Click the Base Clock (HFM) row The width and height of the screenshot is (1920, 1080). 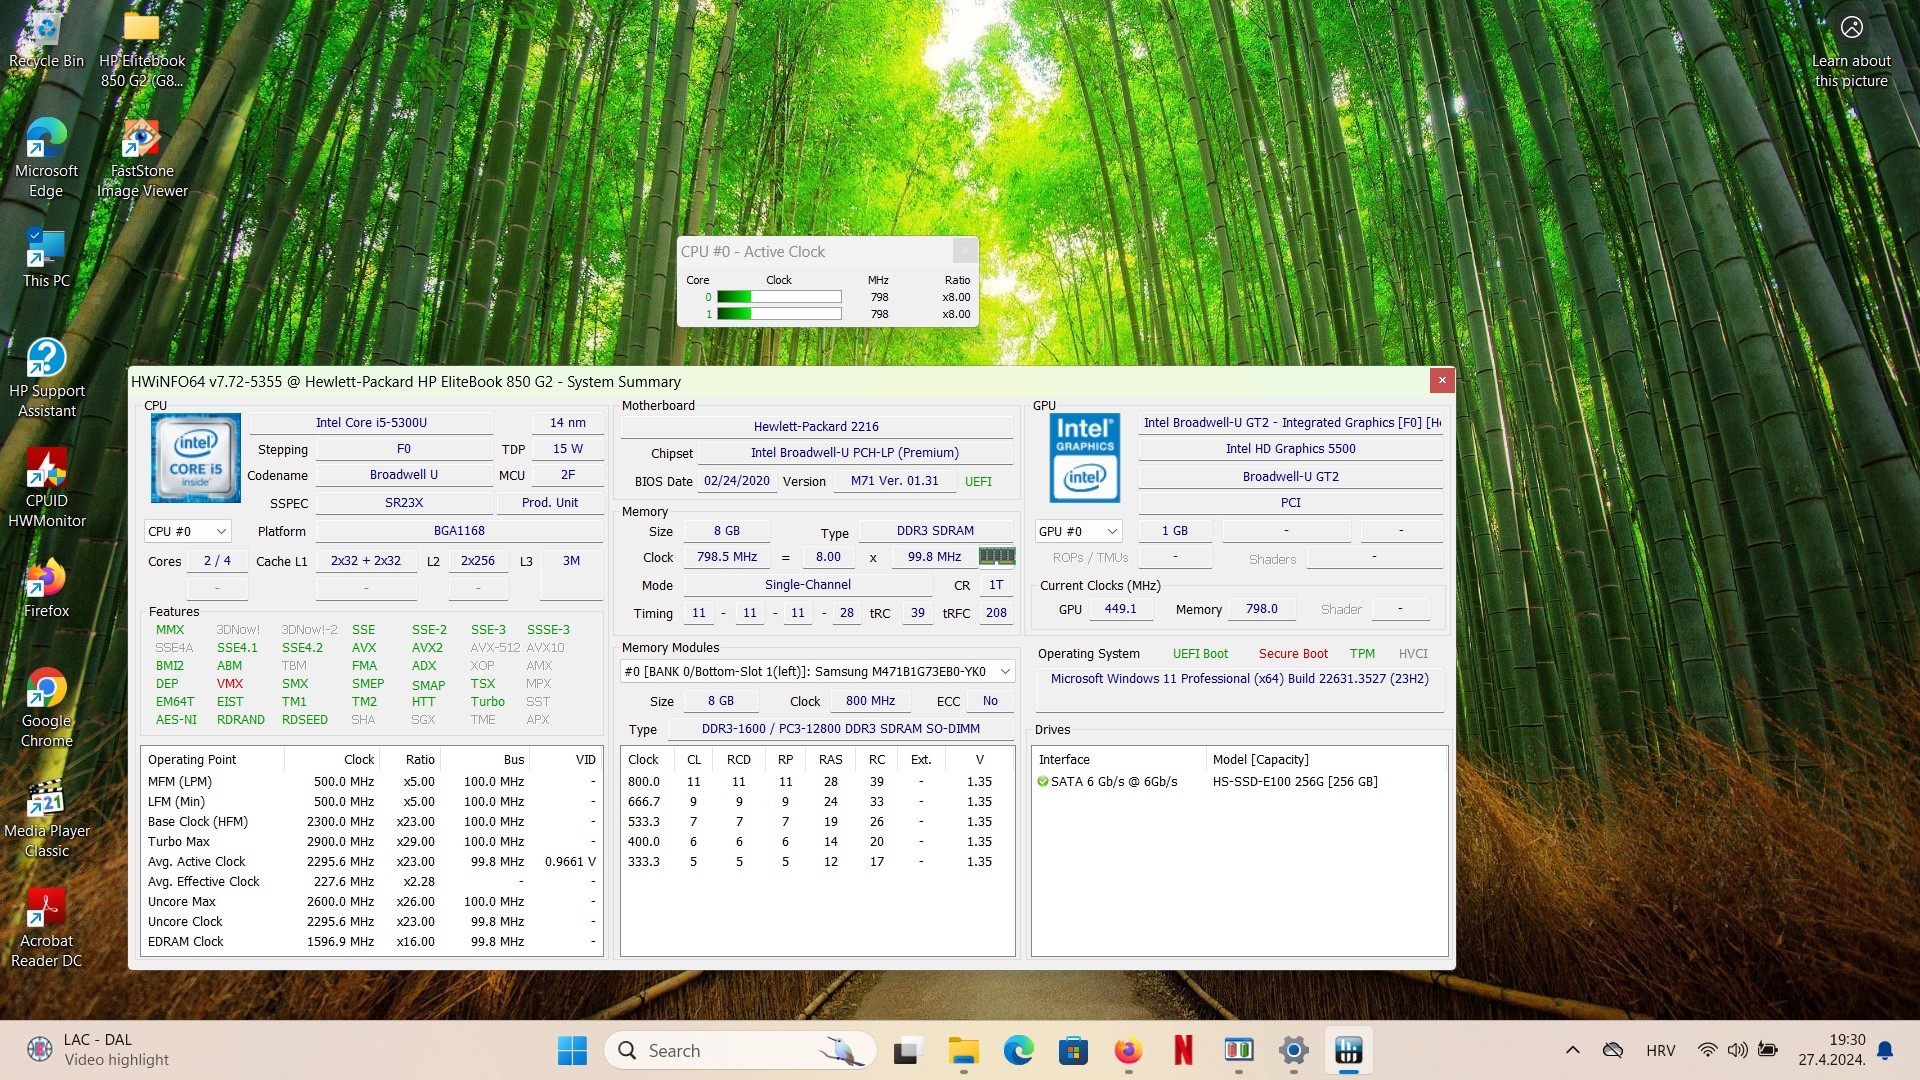point(371,822)
